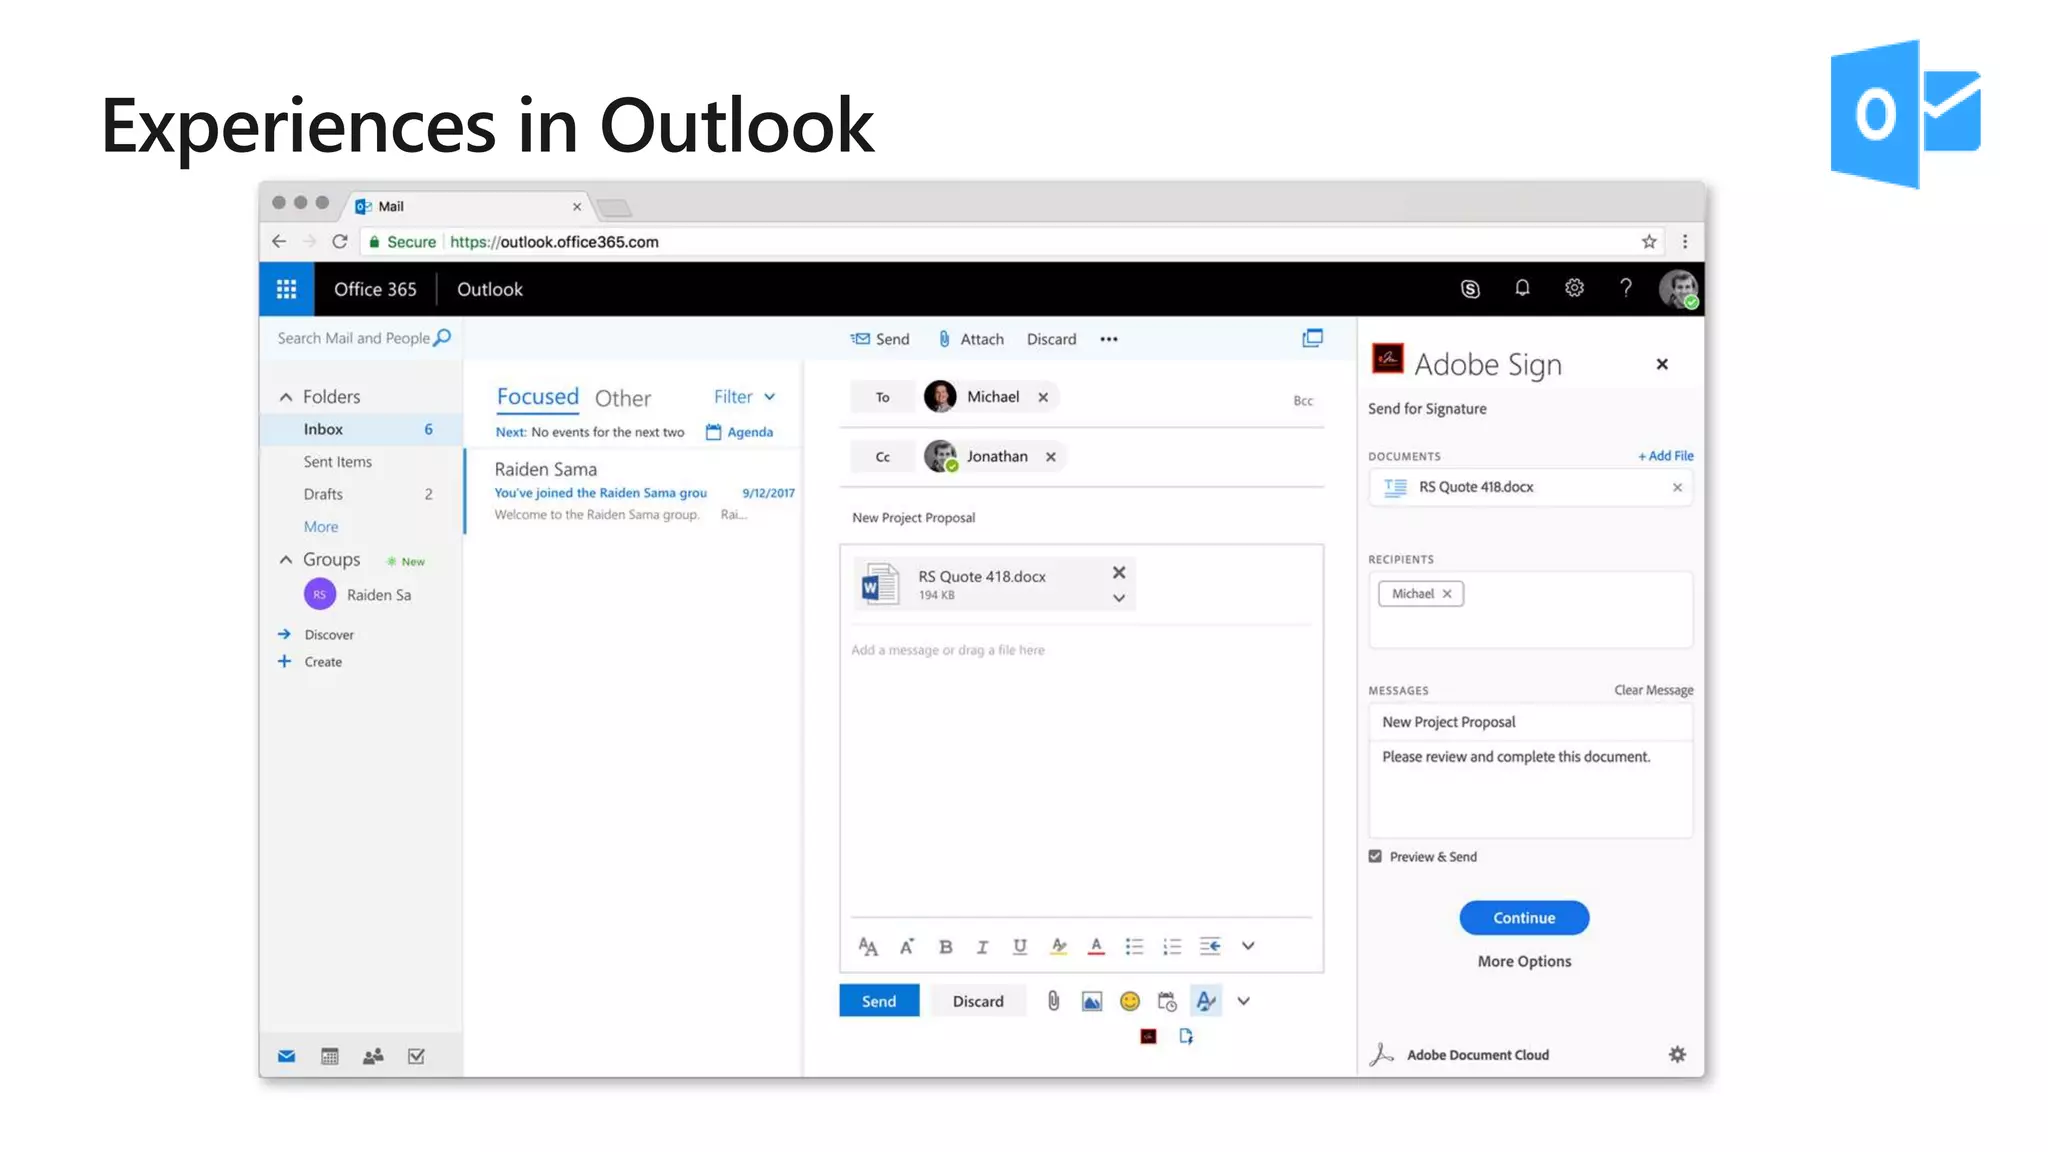Open the Filter dropdown

[744, 397]
